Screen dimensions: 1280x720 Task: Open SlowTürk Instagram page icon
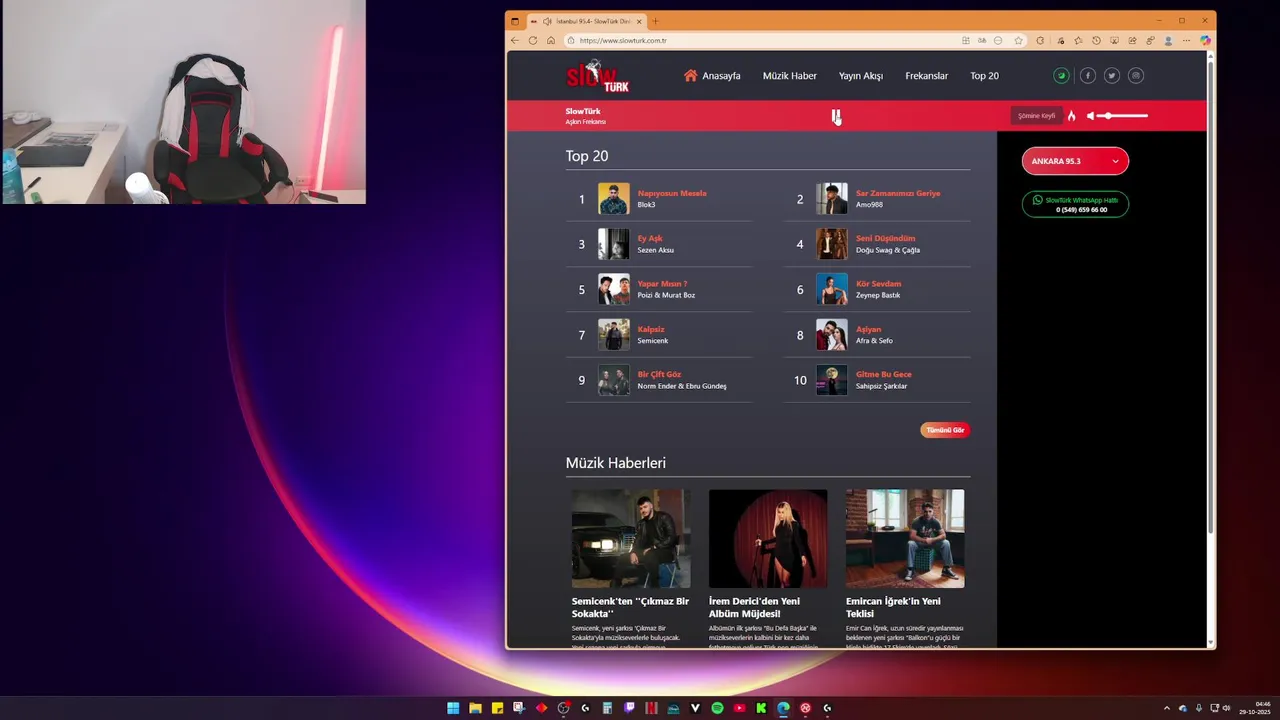1136,76
